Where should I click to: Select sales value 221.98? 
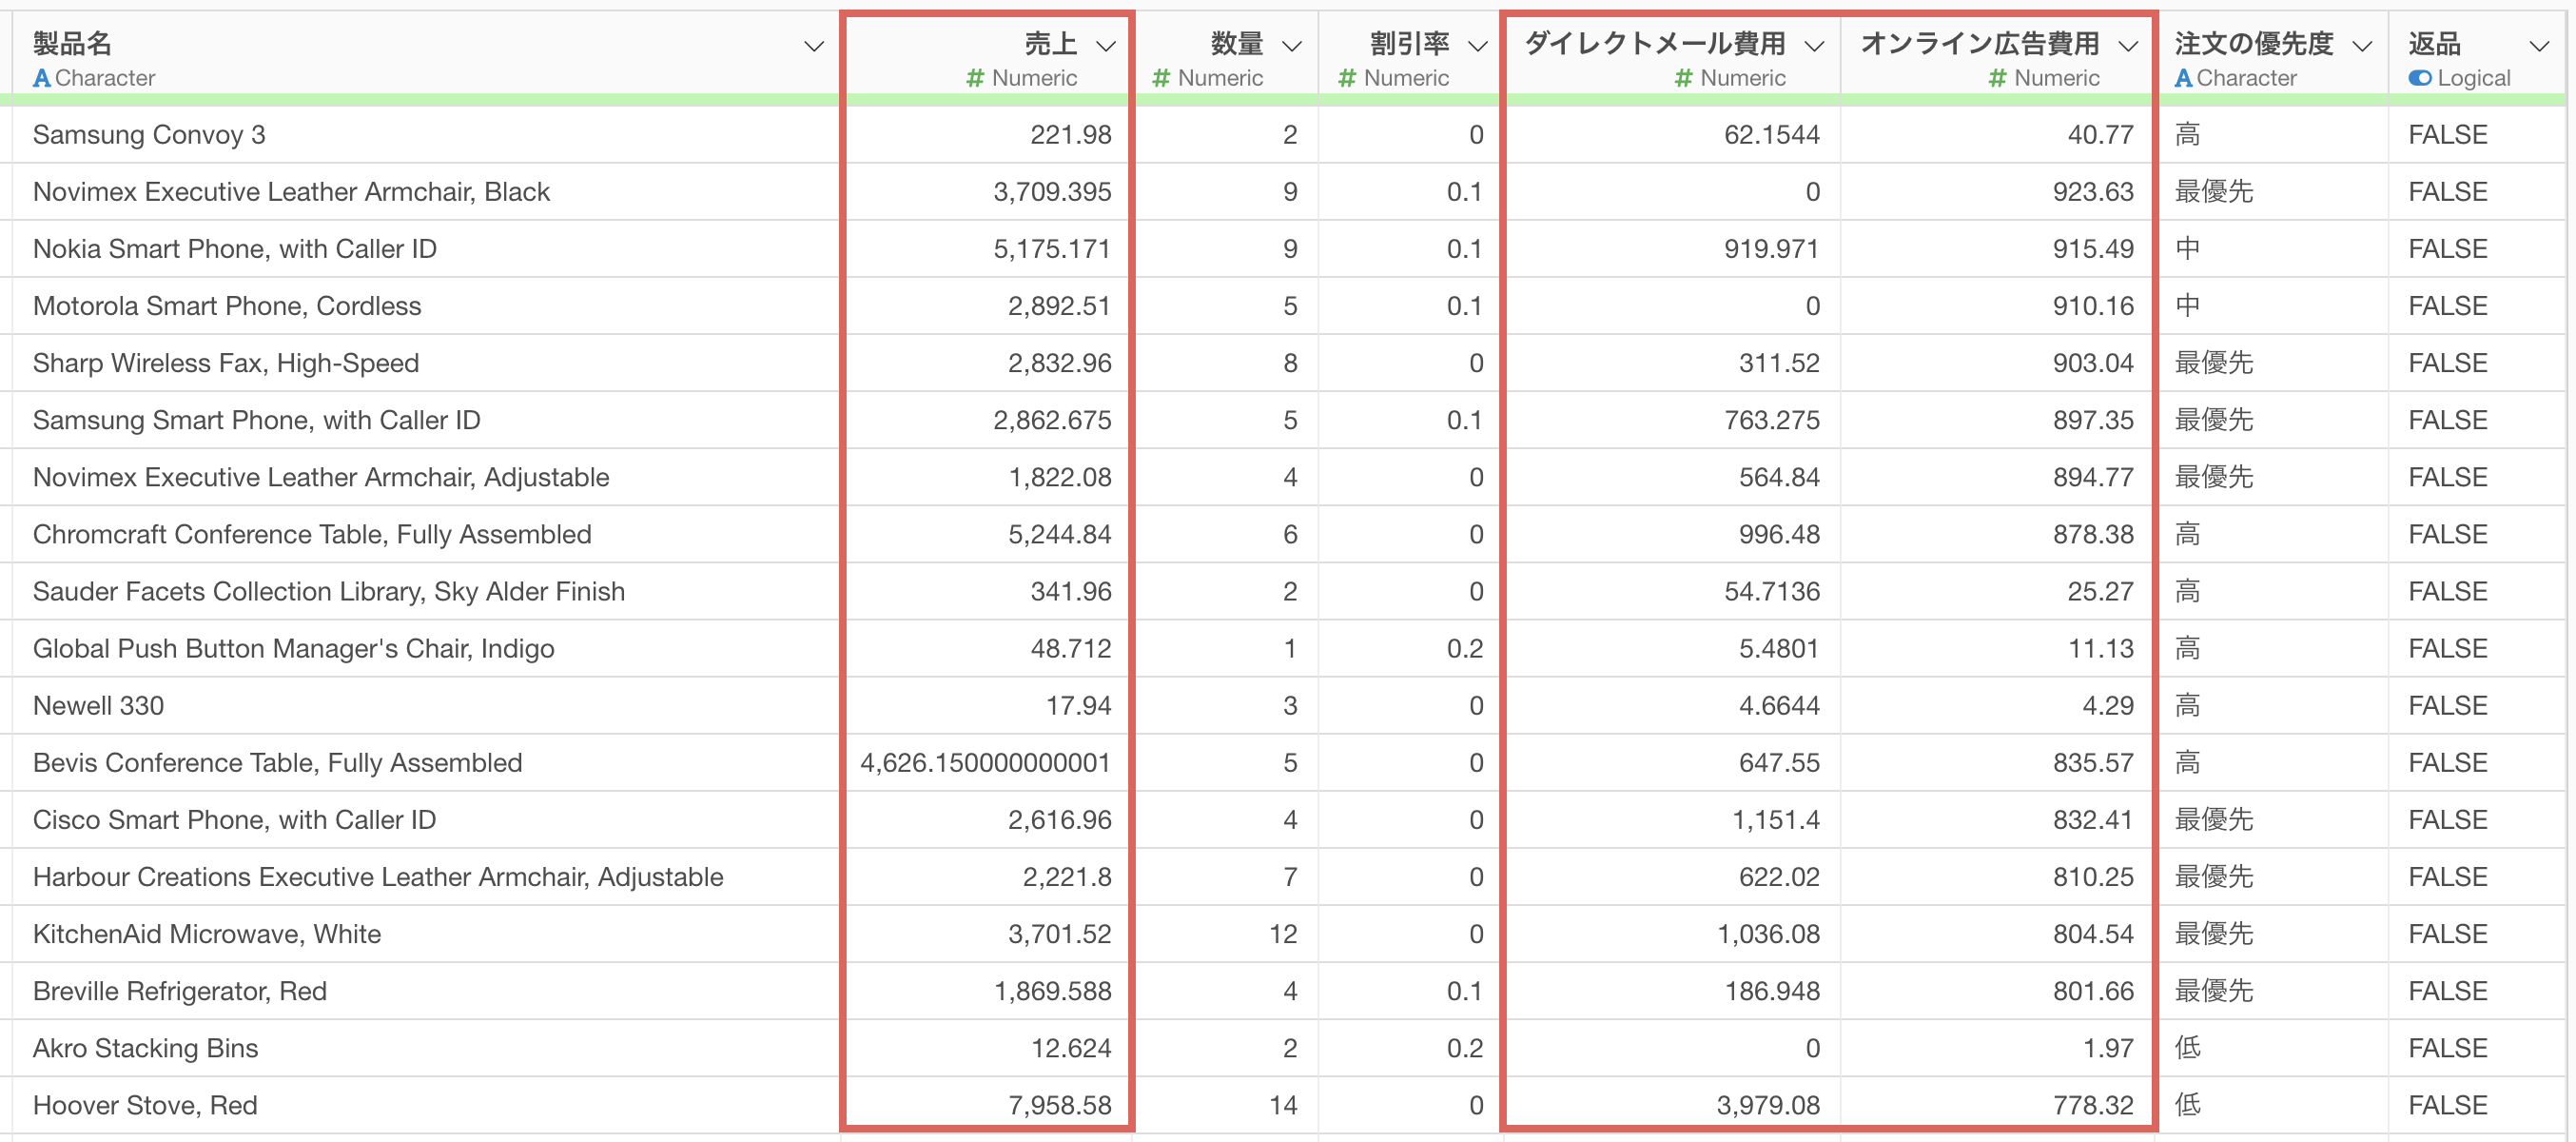(1071, 135)
